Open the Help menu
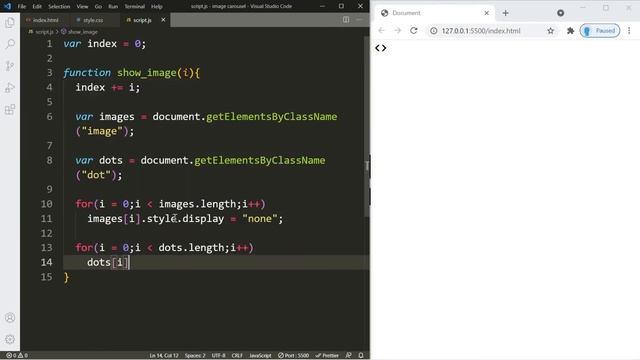Screen dimensions: 640x360 pyautogui.click(x=157, y=7)
